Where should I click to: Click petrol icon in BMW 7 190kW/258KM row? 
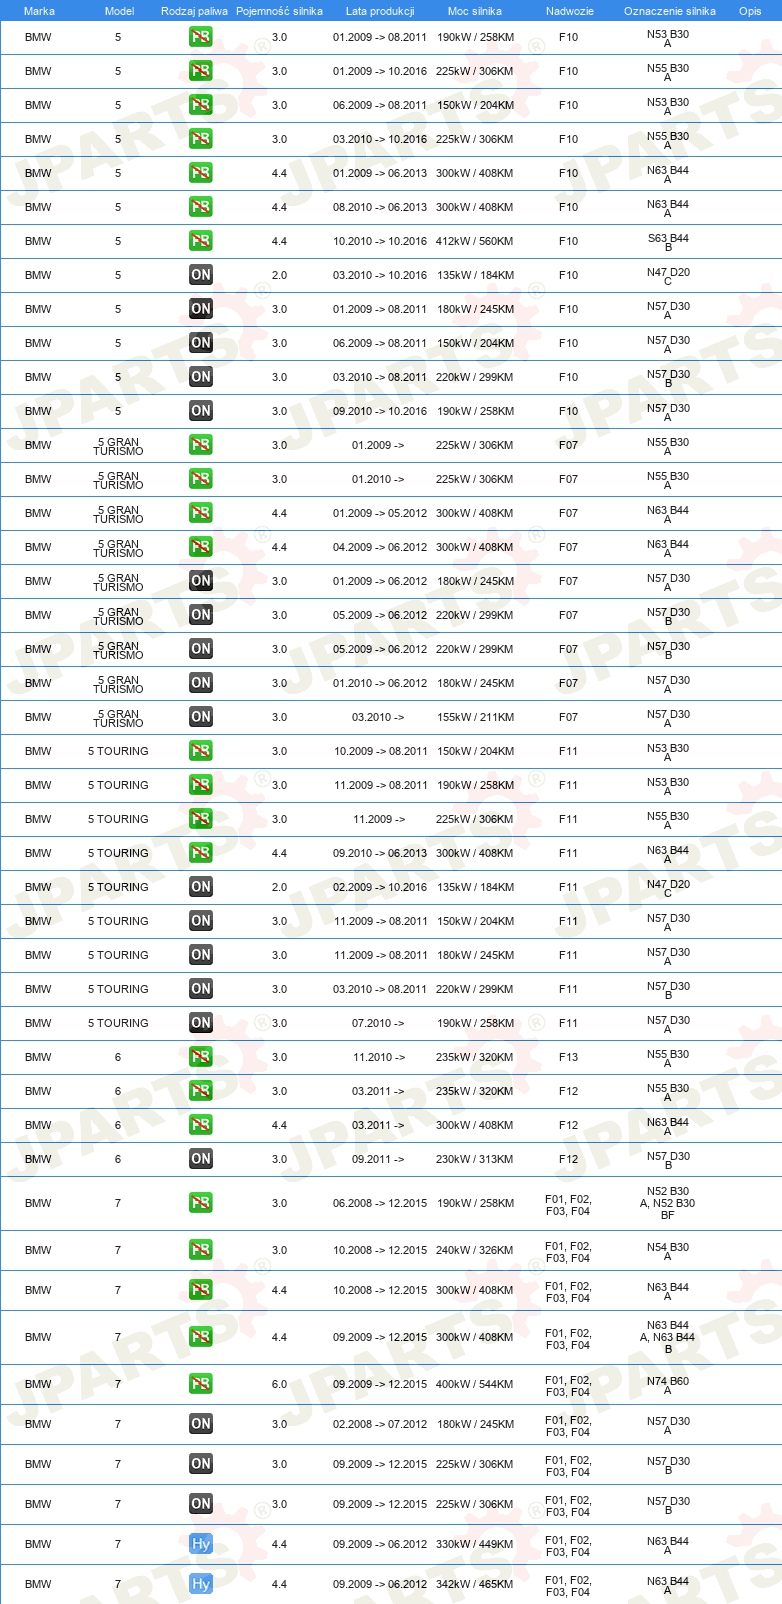[x=201, y=1203]
